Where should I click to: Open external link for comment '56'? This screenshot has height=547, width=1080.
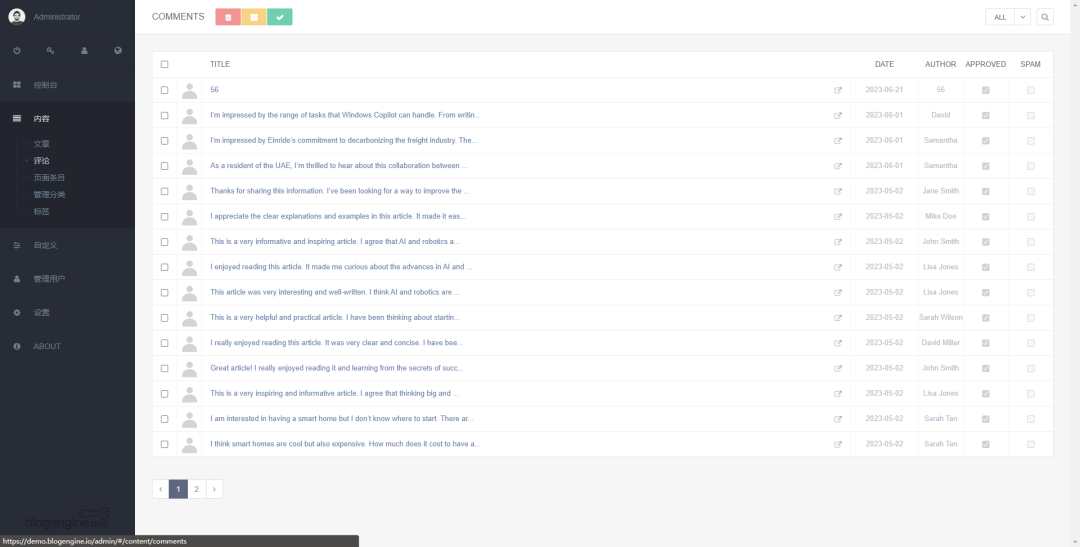click(x=838, y=90)
